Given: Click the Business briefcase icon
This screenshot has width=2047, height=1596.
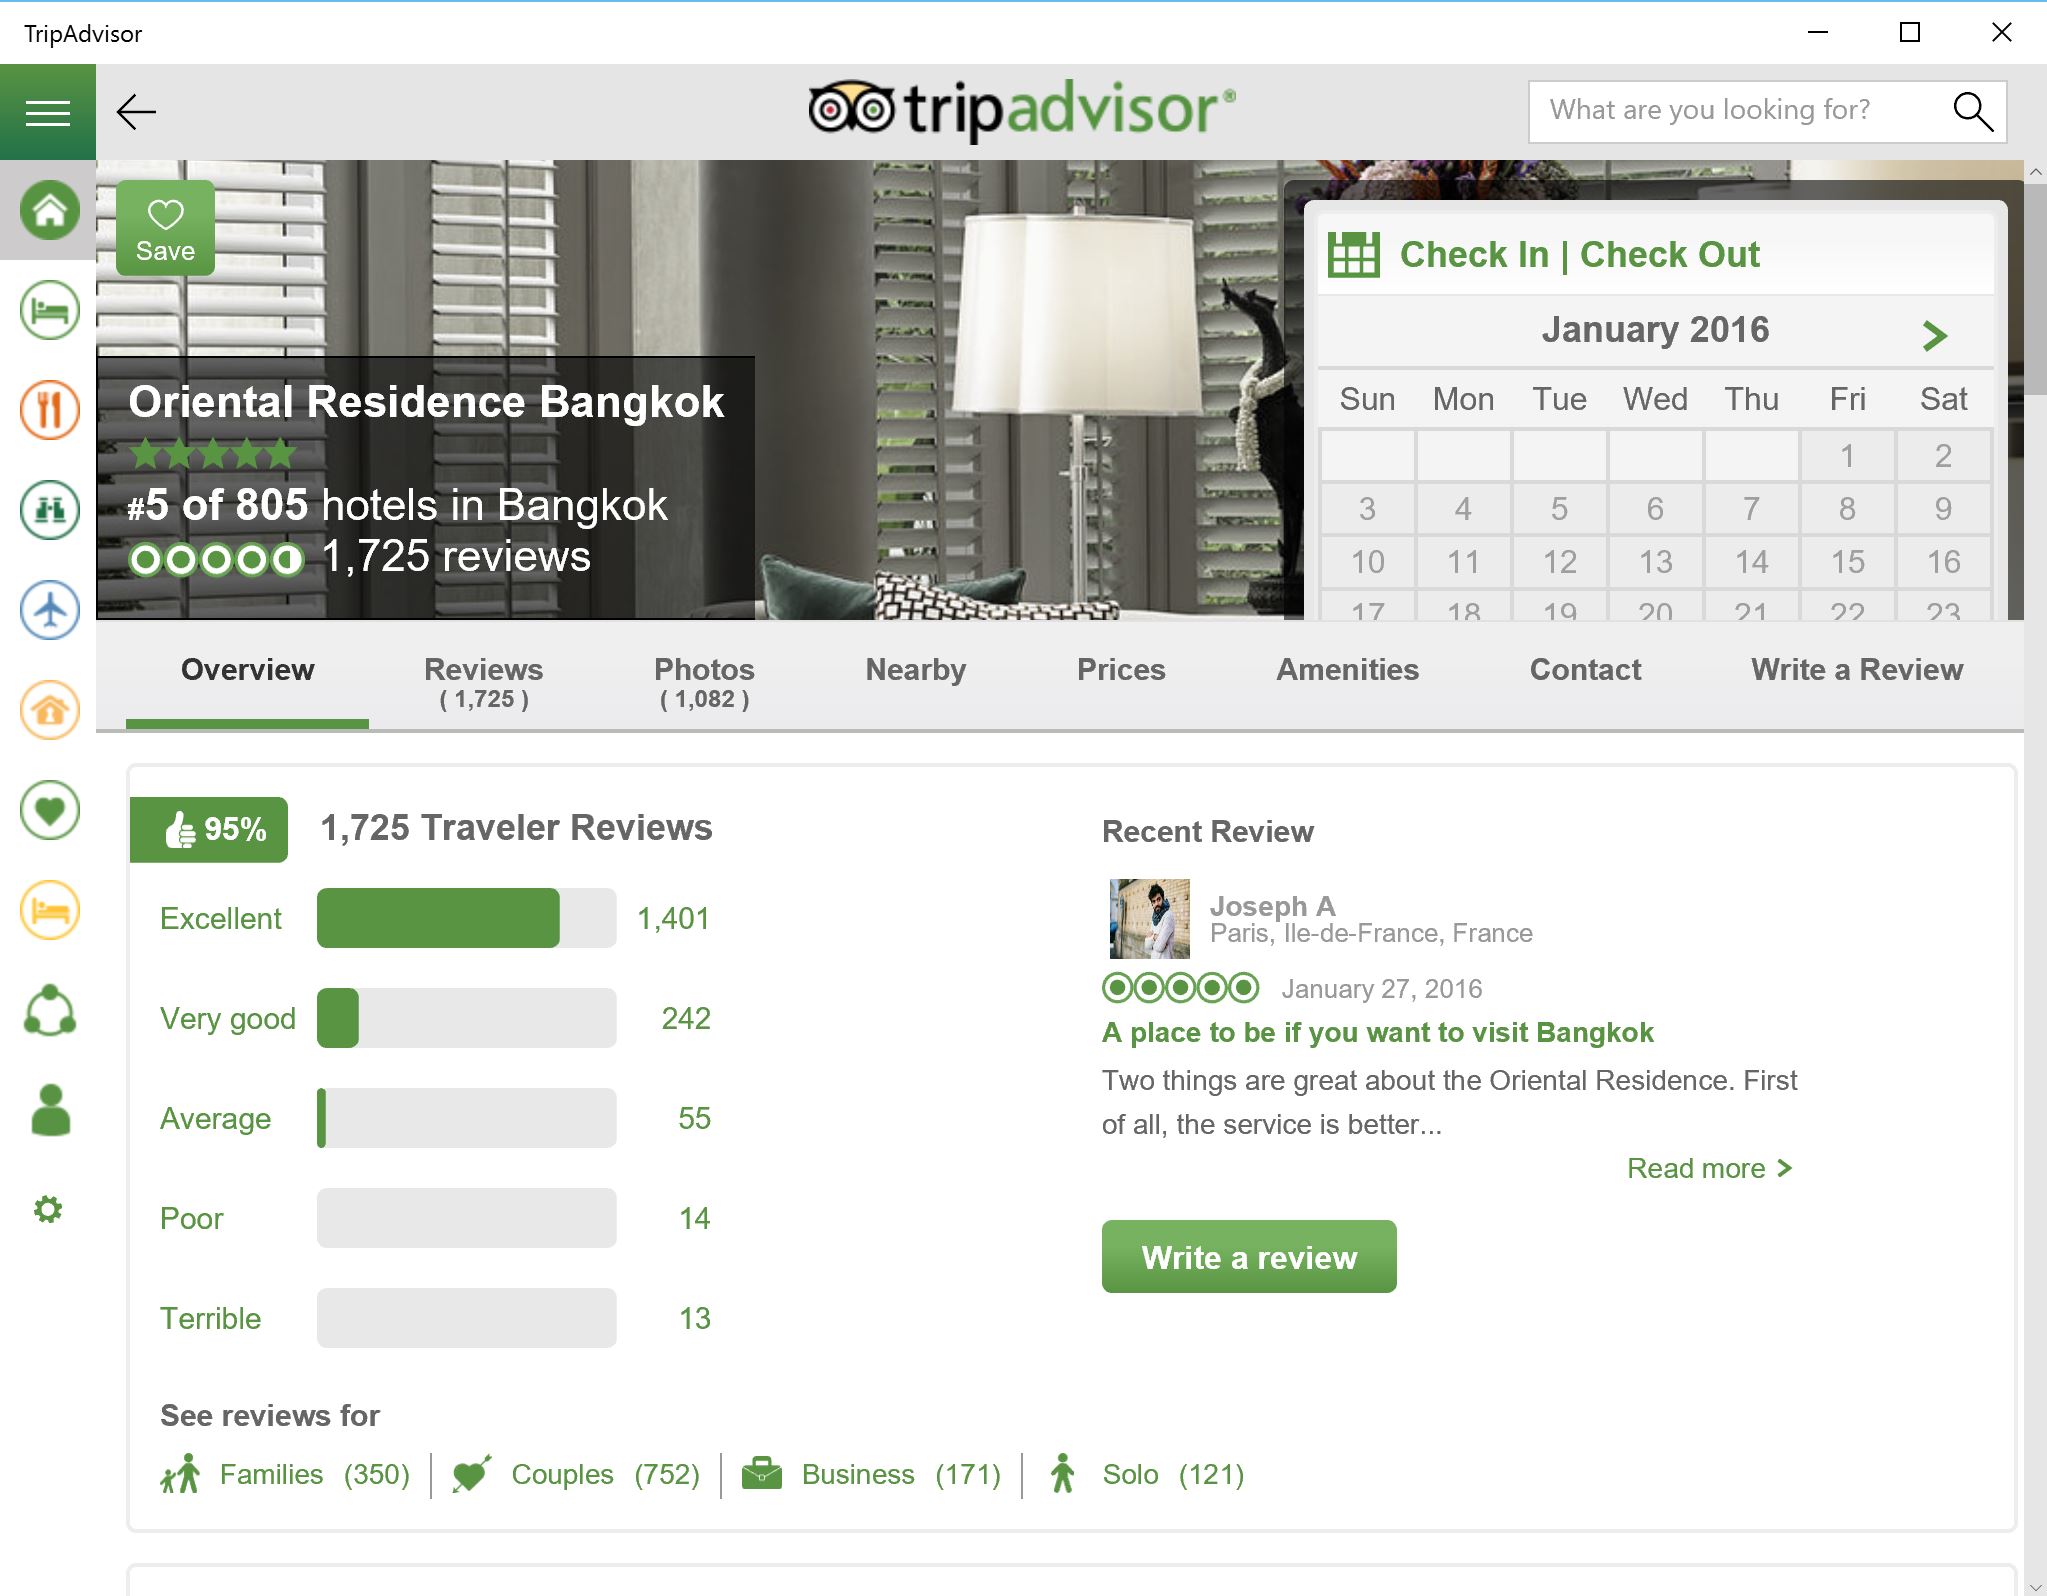Looking at the screenshot, I should coord(762,1474).
